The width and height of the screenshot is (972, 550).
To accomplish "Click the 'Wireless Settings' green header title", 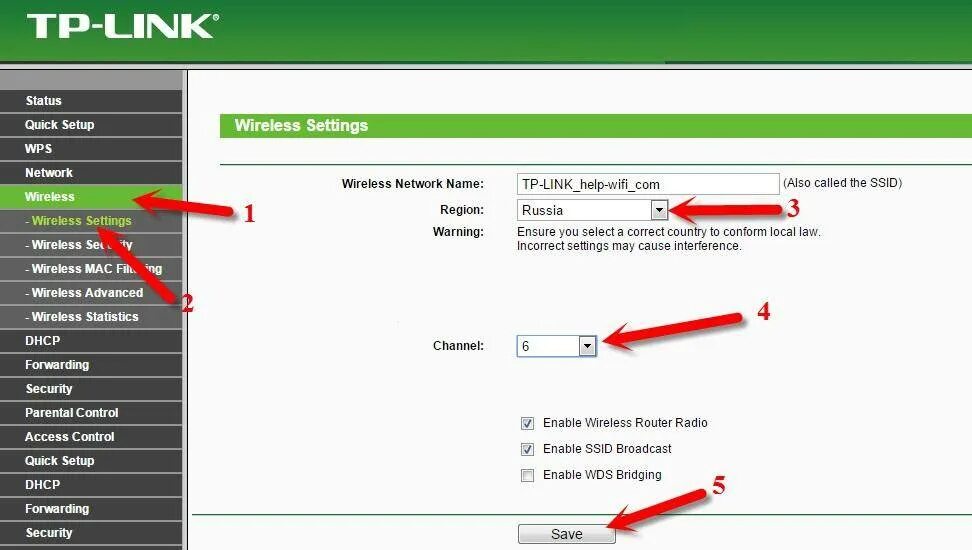I will pos(301,125).
